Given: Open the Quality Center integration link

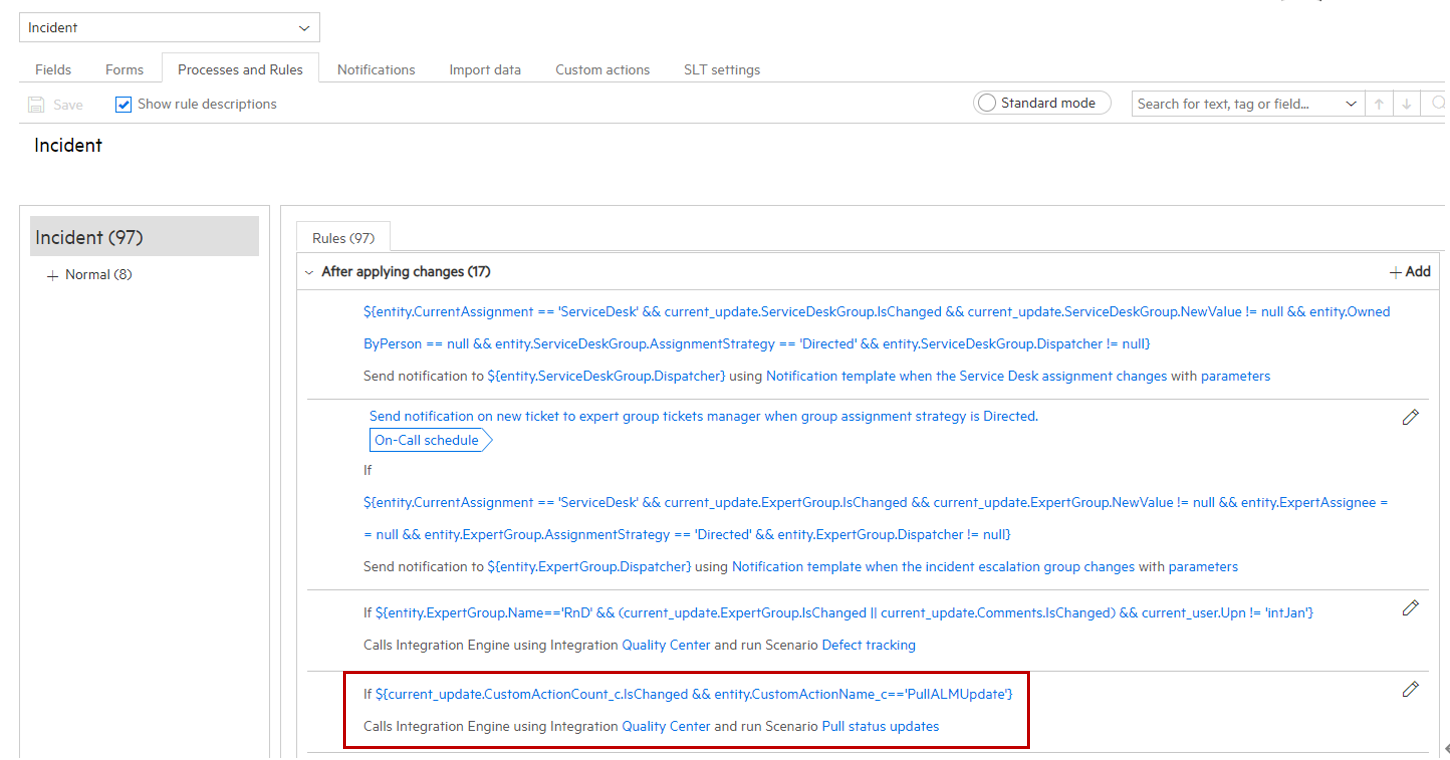Looking at the screenshot, I should 666,645.
